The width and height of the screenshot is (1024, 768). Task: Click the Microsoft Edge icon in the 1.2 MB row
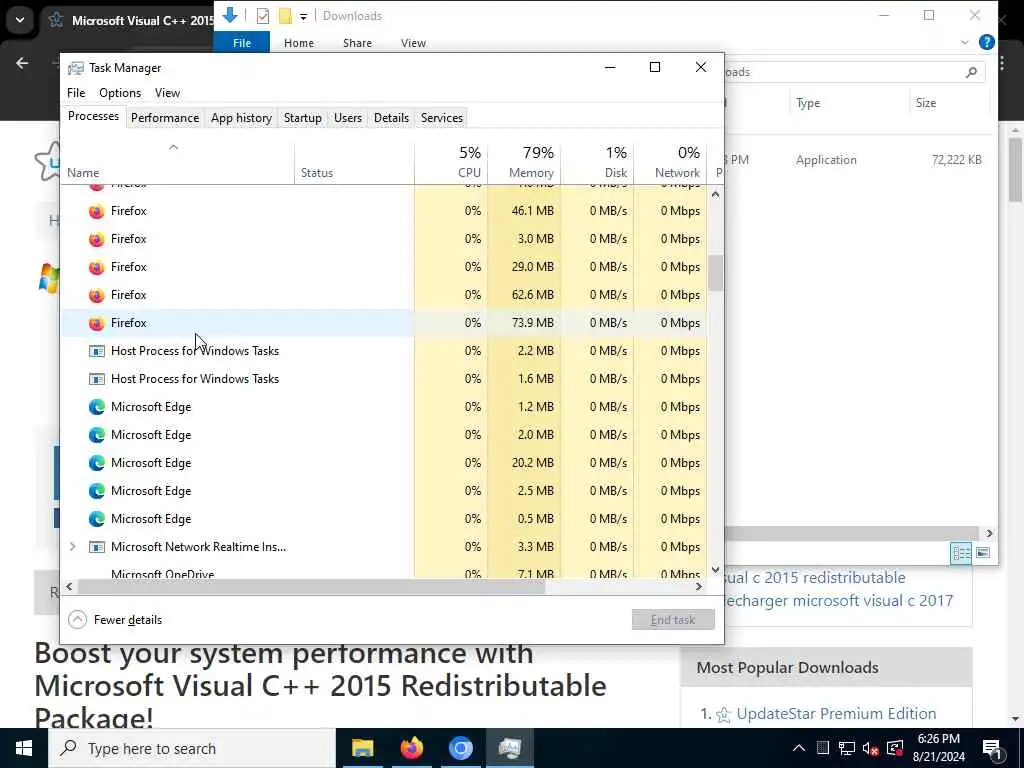click(x=97, y=407)
